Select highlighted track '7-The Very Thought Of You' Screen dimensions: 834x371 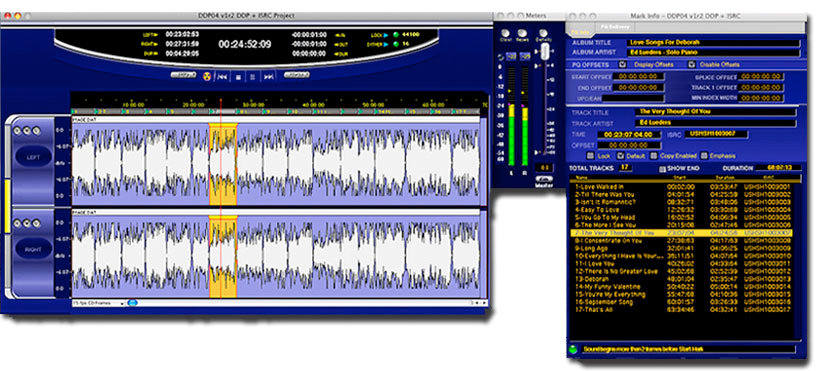coord(681,233)
